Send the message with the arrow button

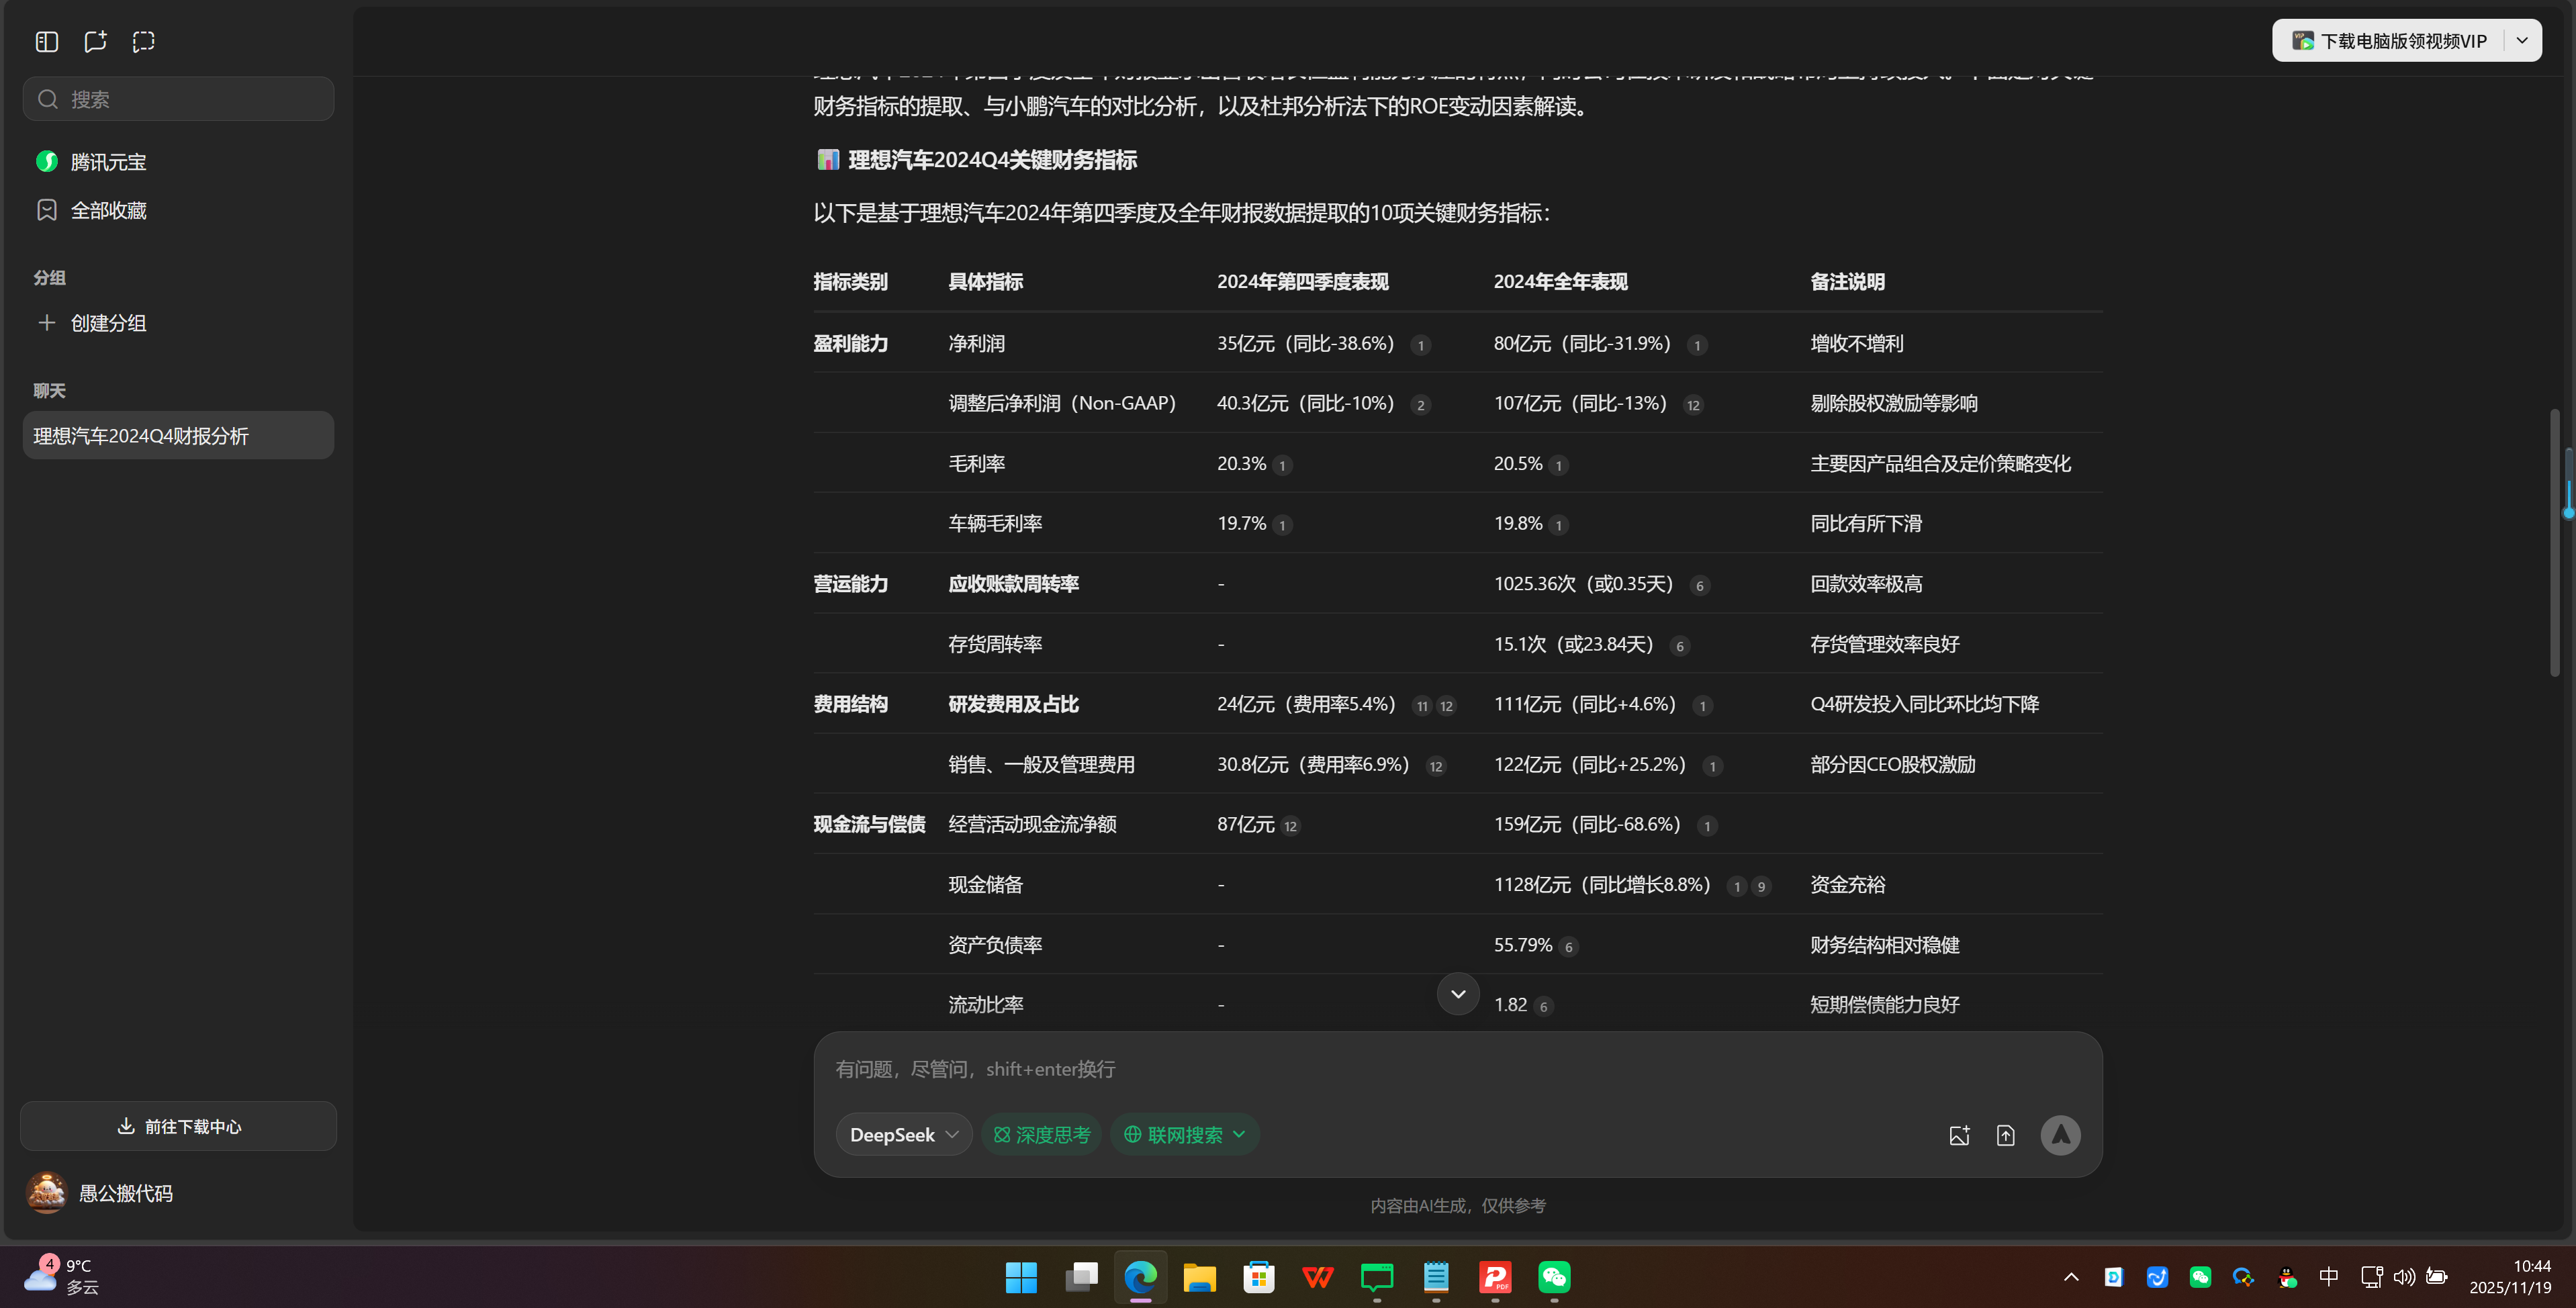2060,1135
